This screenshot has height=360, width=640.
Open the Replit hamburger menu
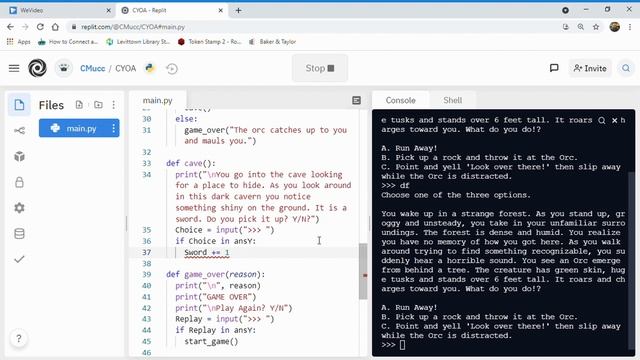(x=14, y=68)
